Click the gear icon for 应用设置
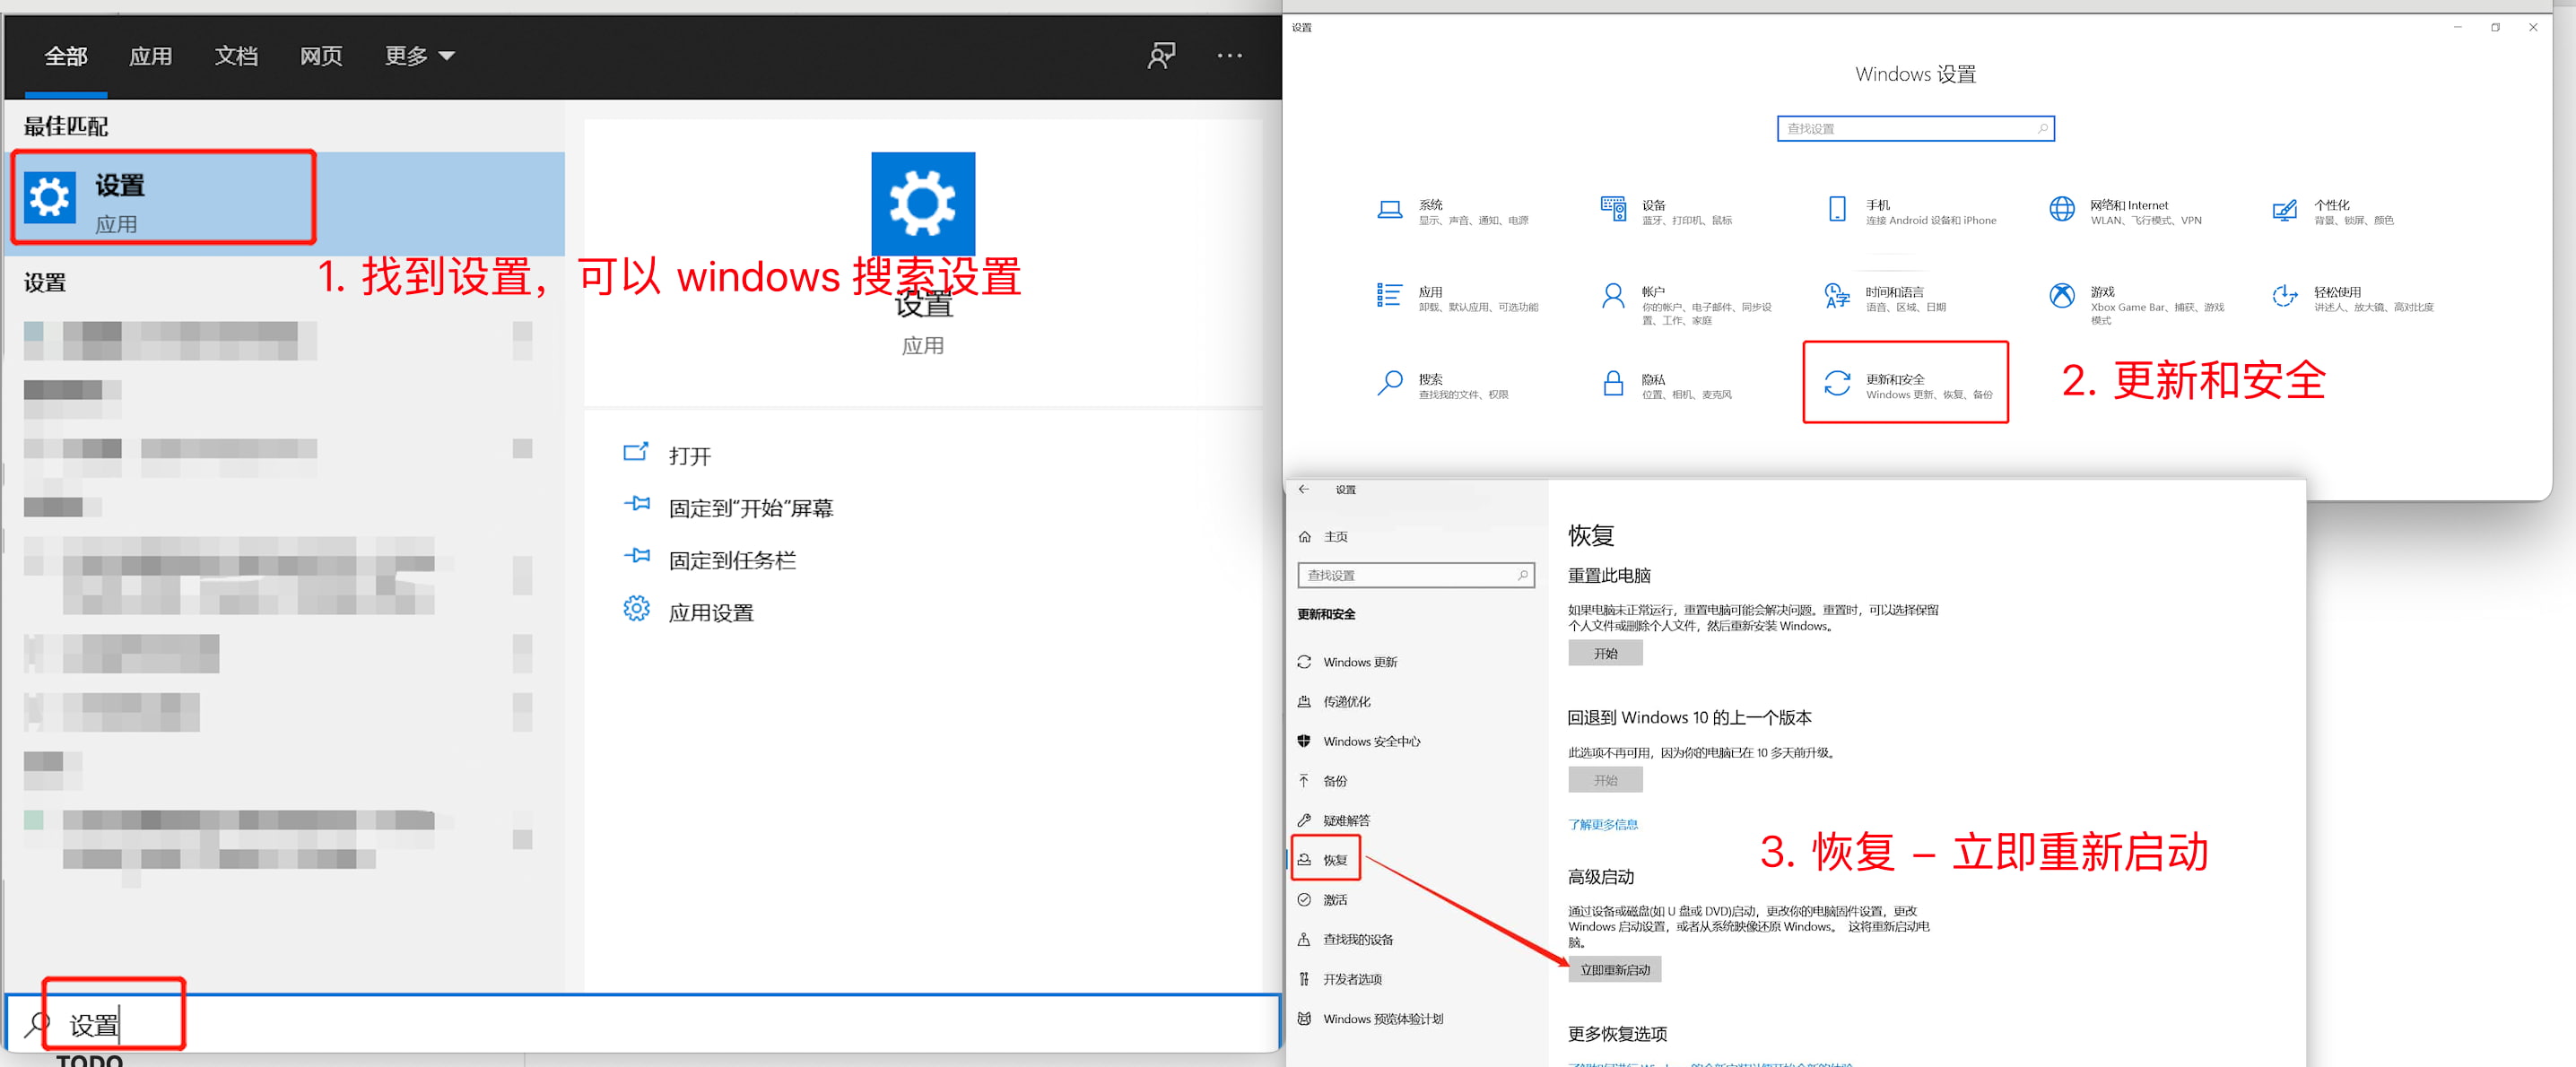Screen dimensions: 2576x1067 pos(636,609)
